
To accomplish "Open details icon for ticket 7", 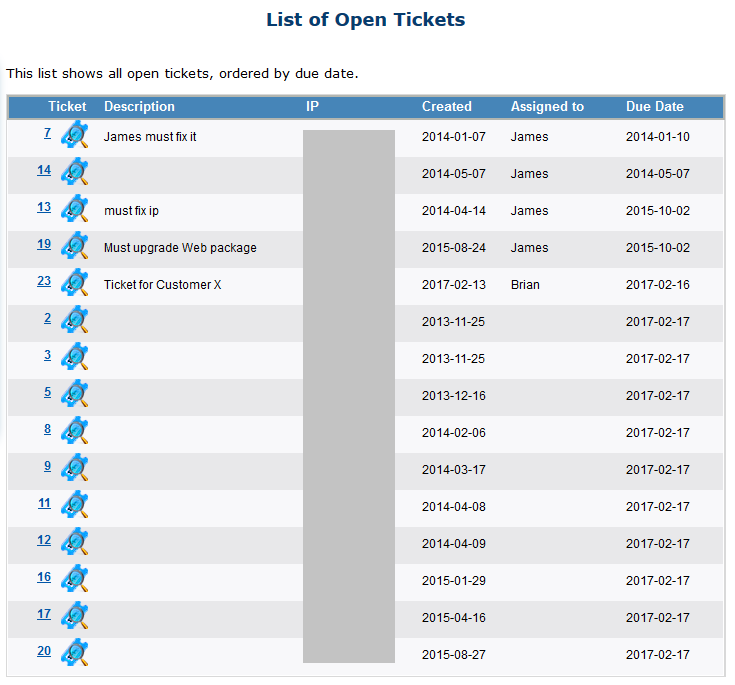I will 75,134.
